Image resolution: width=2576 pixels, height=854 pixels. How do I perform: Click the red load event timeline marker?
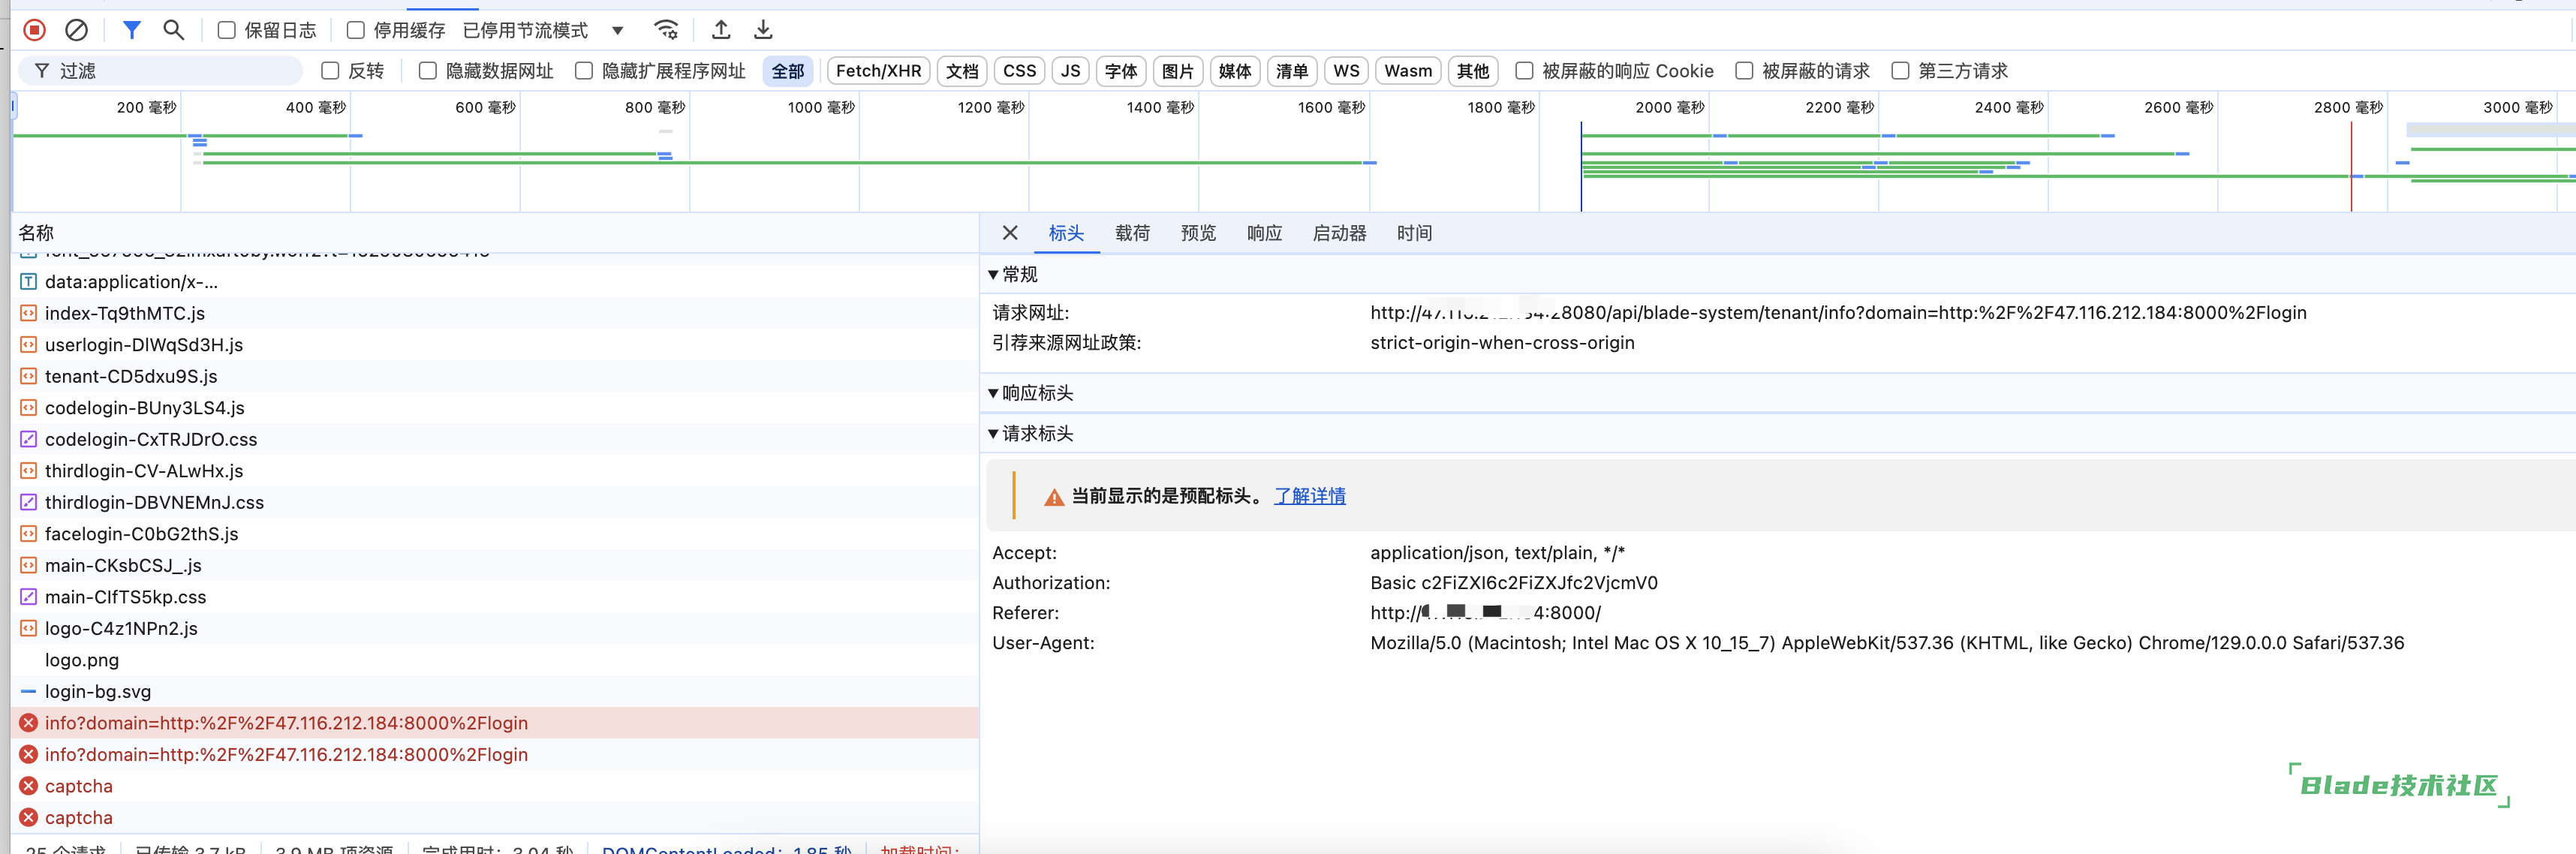(2351, 167)
